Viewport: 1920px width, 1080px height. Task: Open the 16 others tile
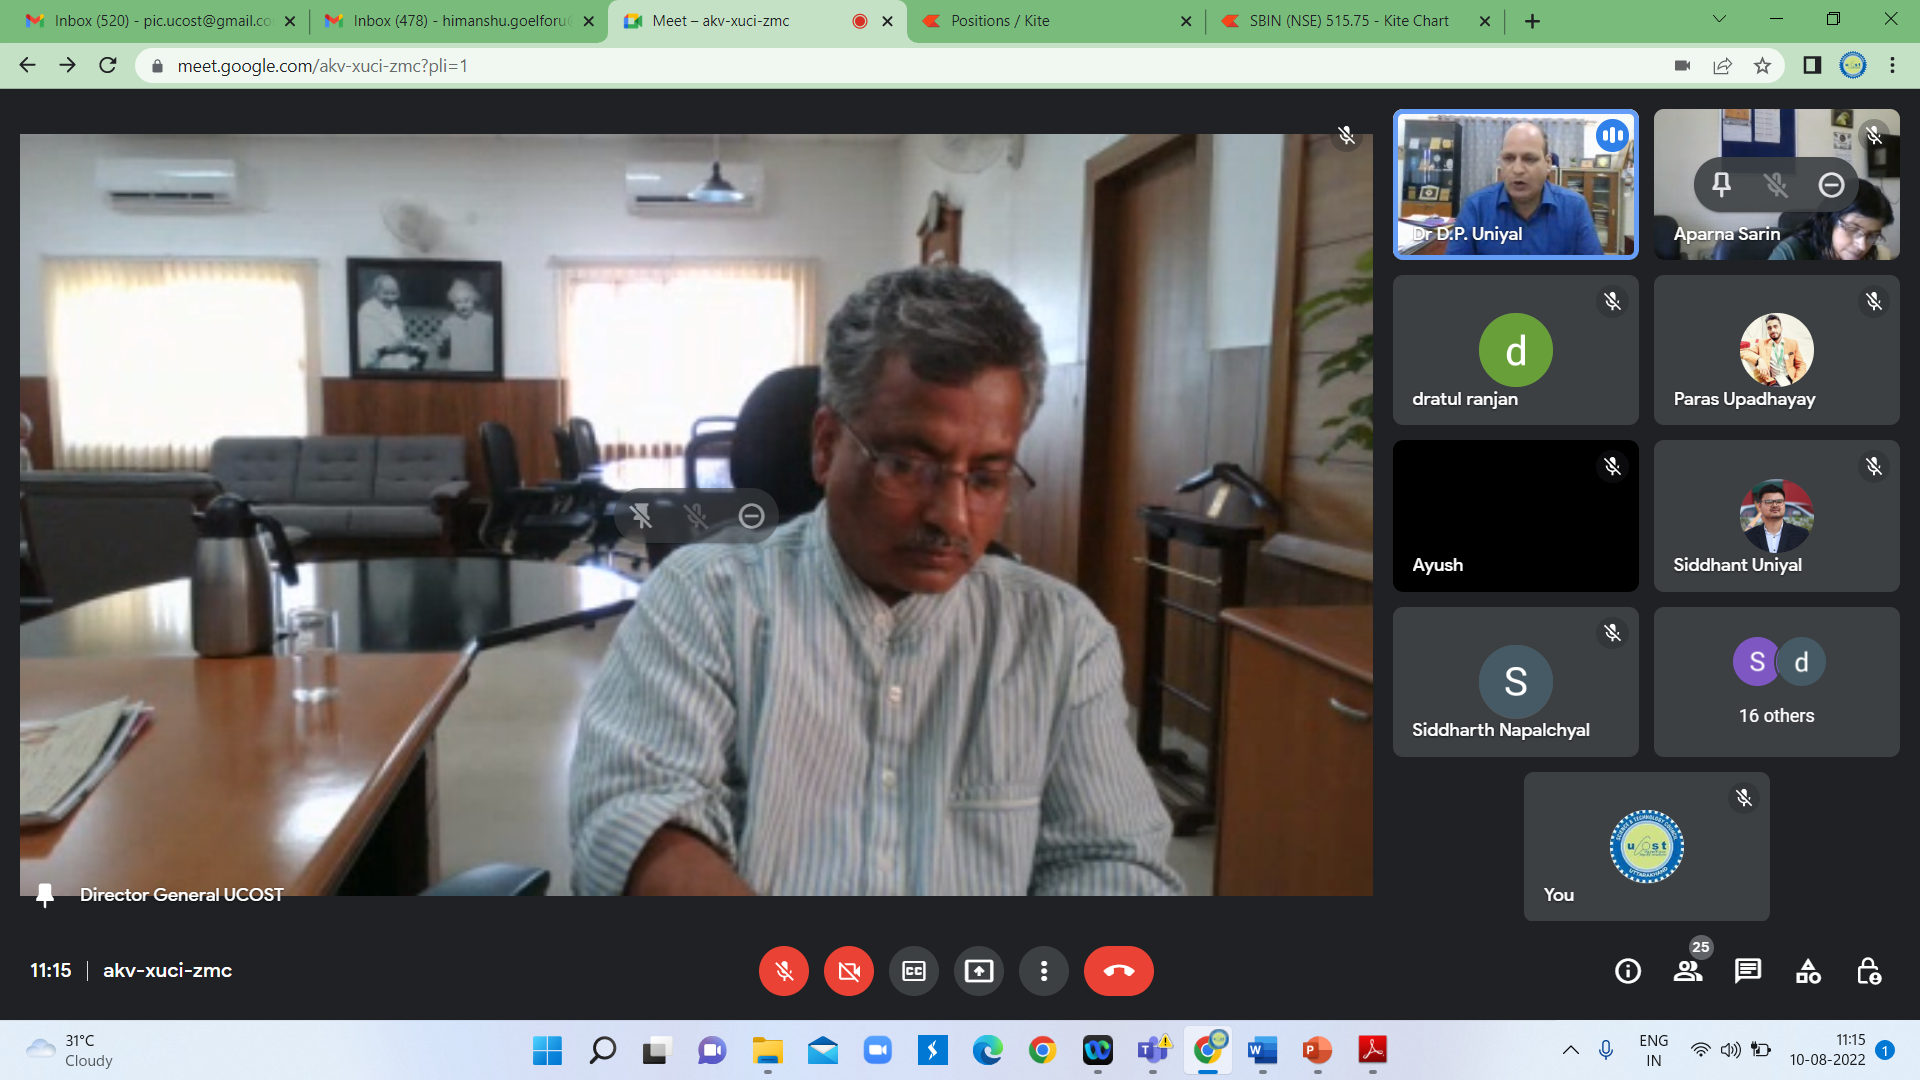coord(1776,682)
